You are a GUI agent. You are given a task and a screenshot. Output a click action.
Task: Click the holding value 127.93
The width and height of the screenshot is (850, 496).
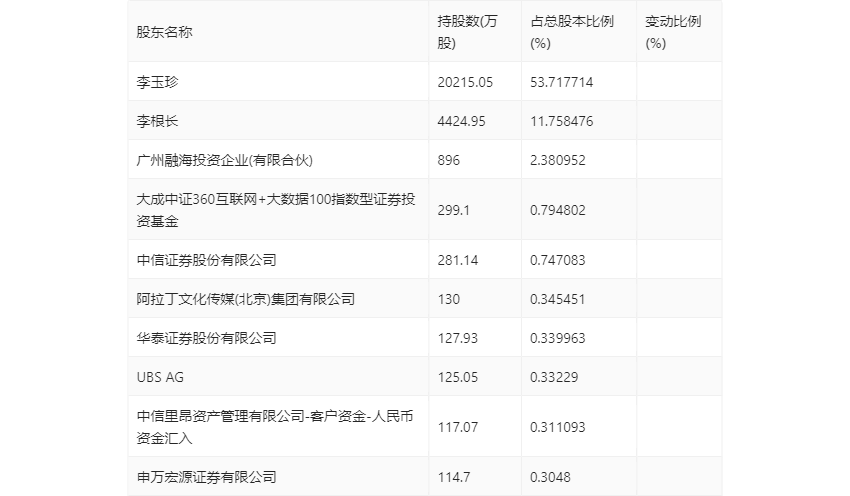(458, 338)
